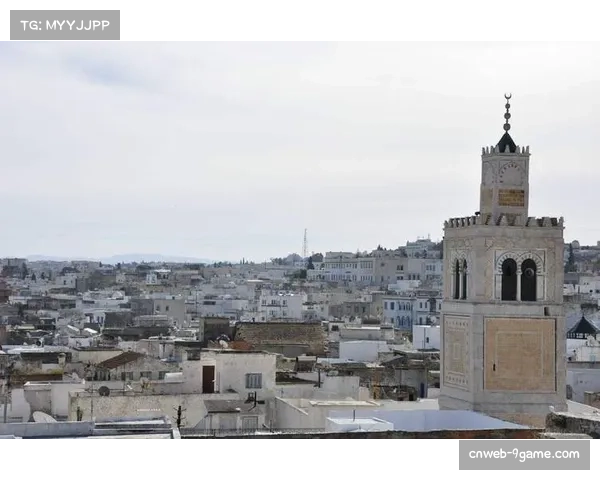The image size is (600, 480).
Task: Click the window beside the brown door
Action: point(253,380)
